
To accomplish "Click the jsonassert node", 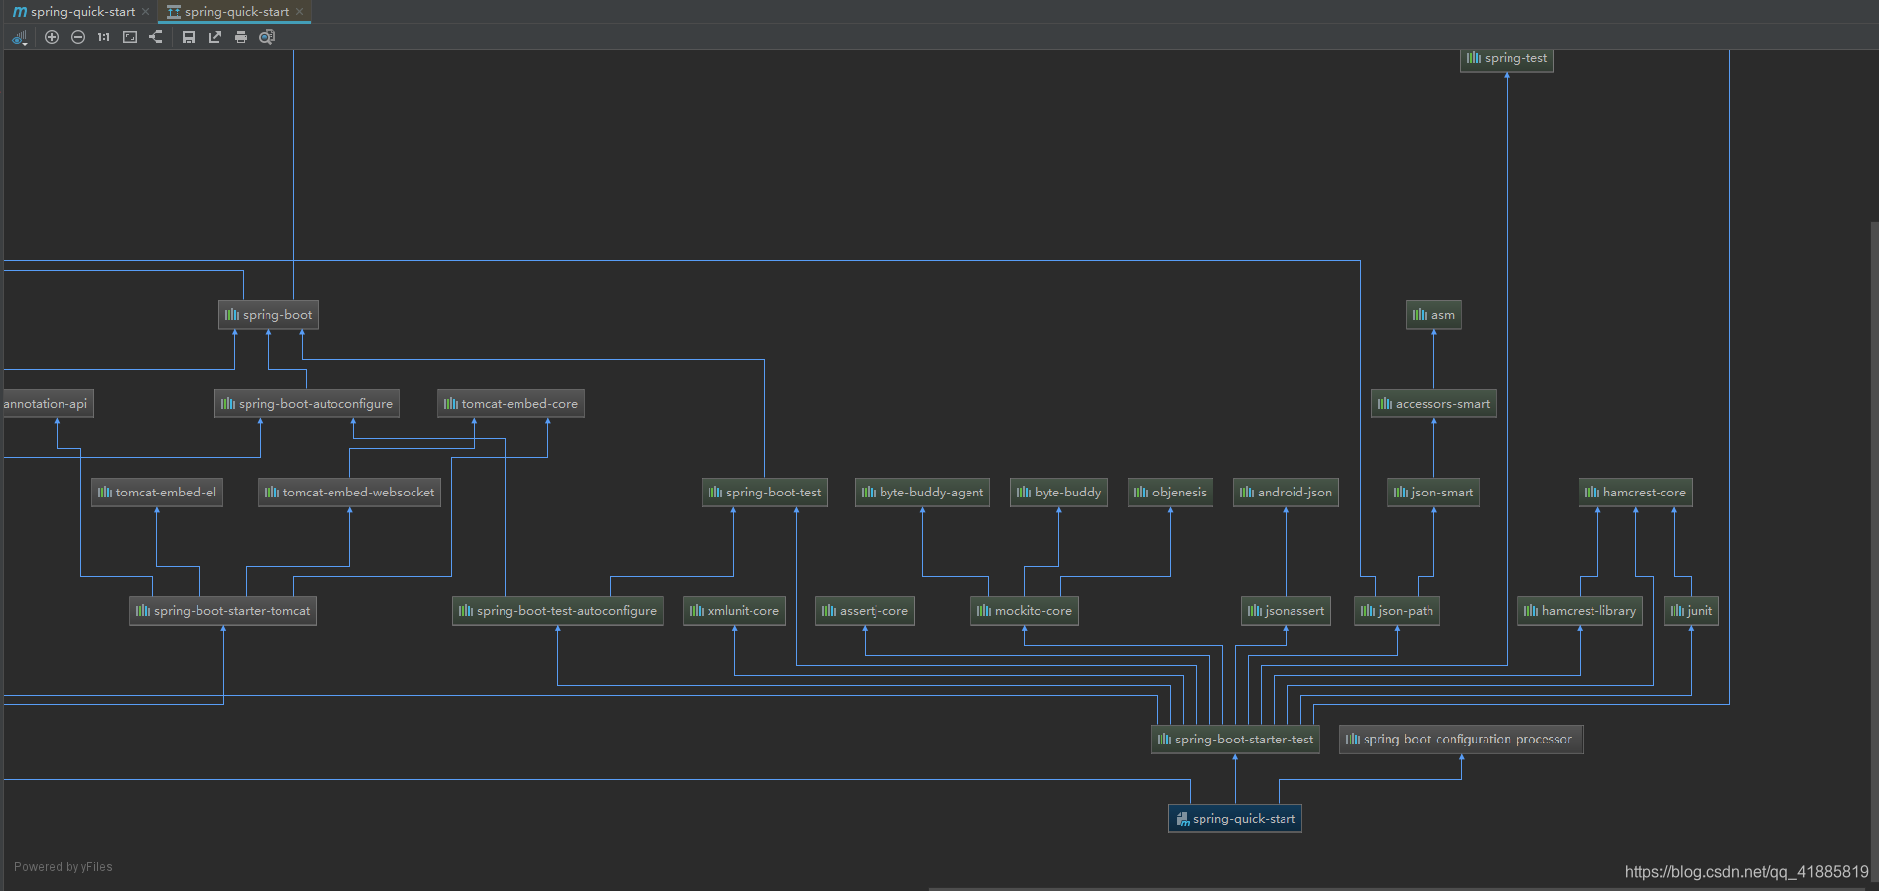I will tap(1286, 611).
